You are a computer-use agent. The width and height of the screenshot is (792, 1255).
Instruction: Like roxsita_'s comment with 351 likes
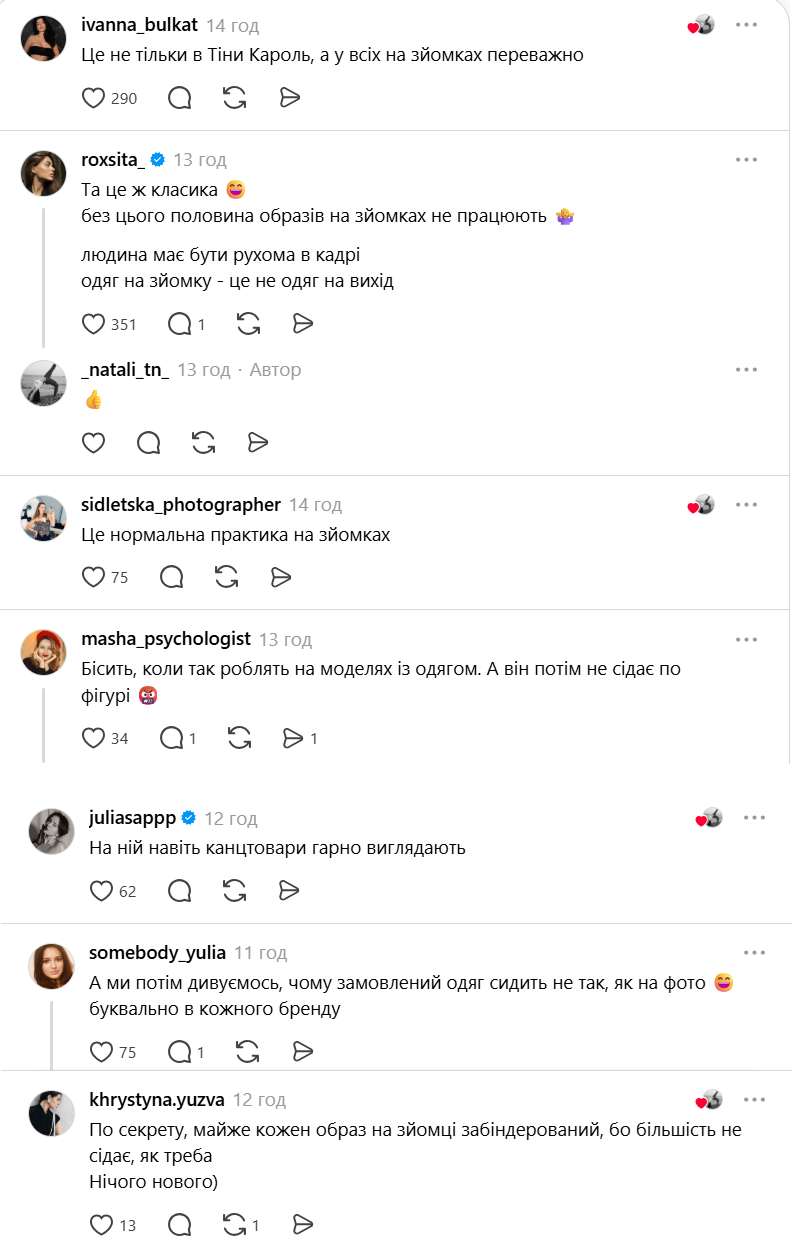pyautogui.click(x=93, y=324)
